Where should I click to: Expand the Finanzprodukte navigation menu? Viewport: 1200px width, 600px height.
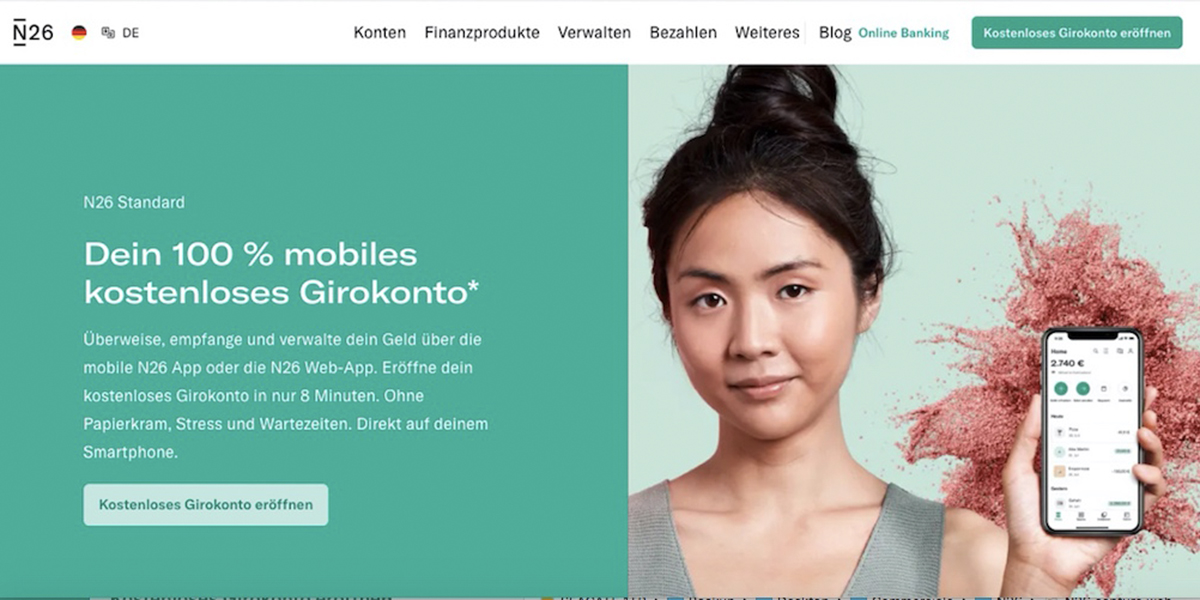(x=482, y=32)
